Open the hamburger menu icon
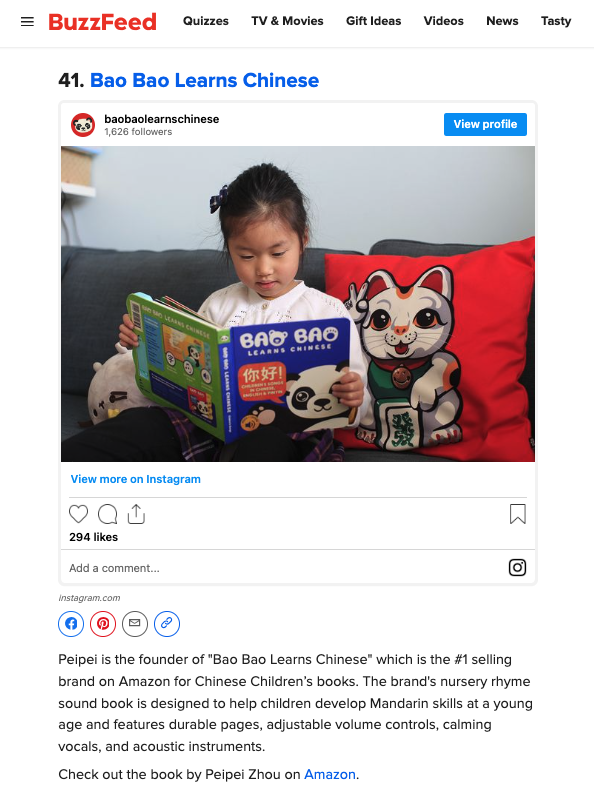The width and height of the screenshot is (594, 793). pyautogui.click(x=27, y=22)
